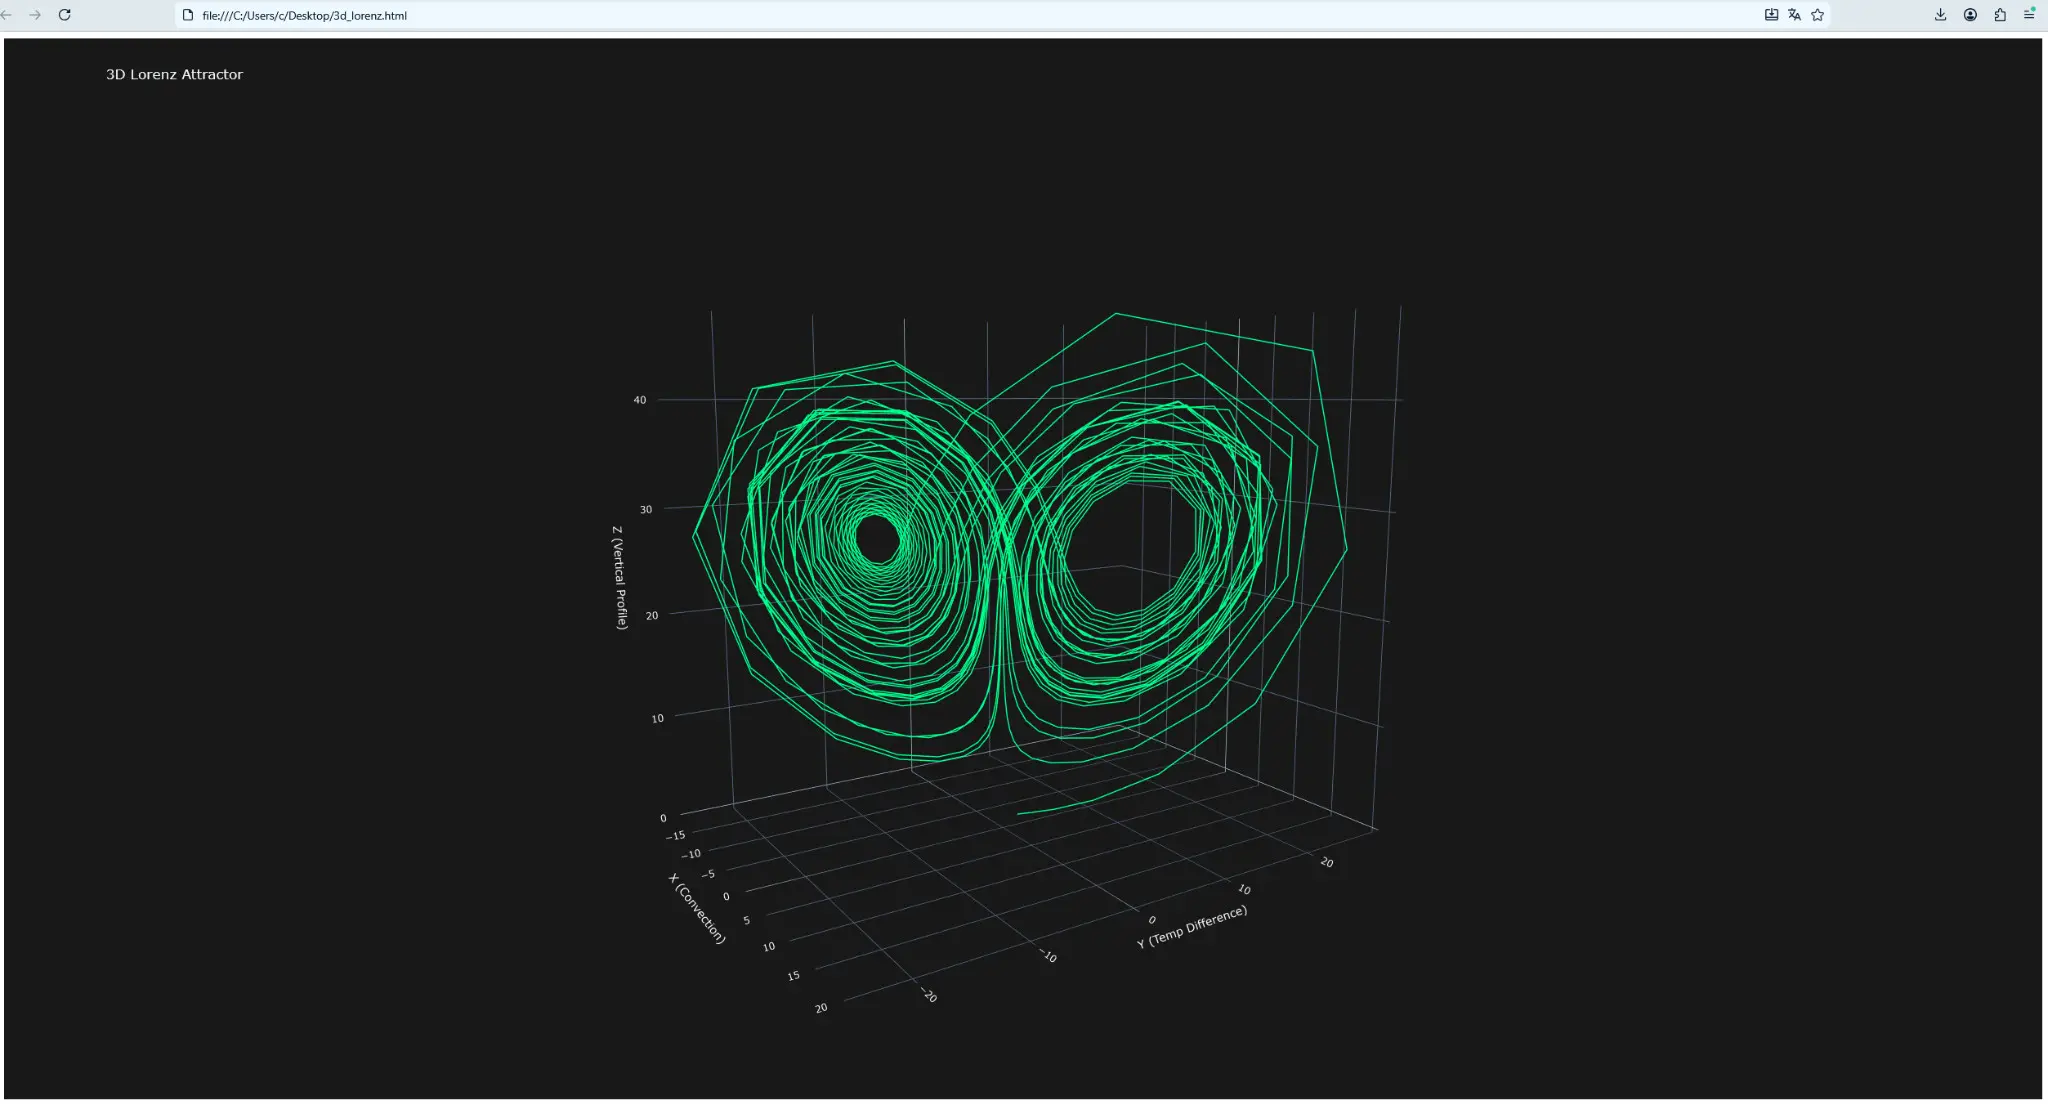The width and height of the screenshot is (2048, 1105).
Task: Open the extensions puzzle icon
Action: coord(2000,15)
